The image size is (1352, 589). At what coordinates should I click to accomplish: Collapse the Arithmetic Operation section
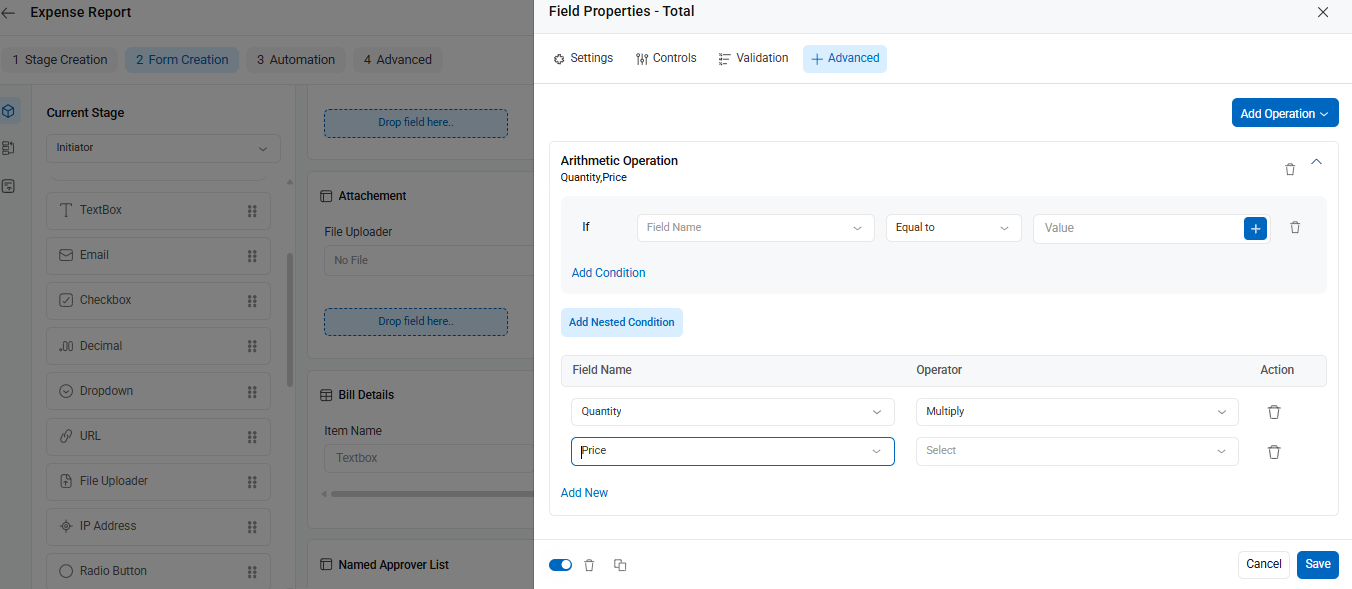[x=1316, y=161]
